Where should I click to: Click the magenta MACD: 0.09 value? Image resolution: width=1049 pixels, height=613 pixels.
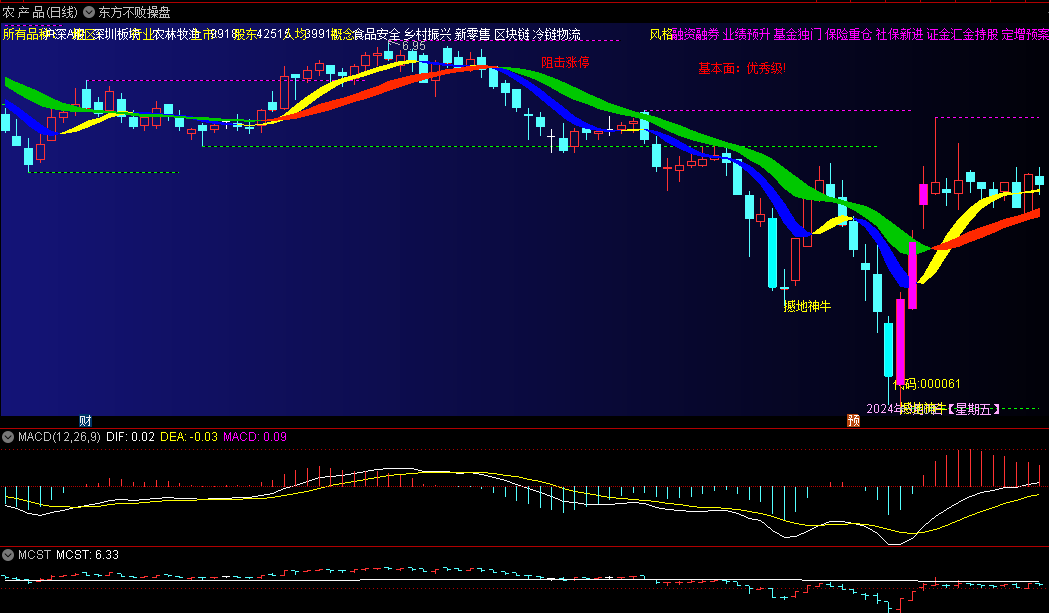point(255,437)
